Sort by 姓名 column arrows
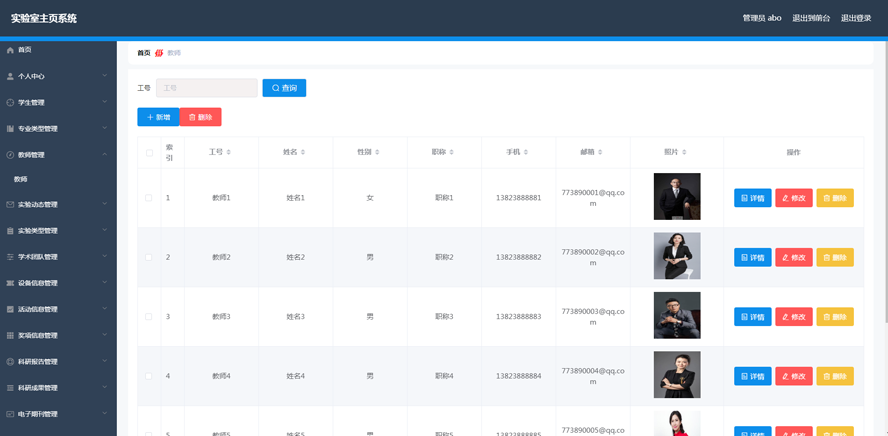The width and height of the screenshot is (888, 436). pos(303,152)
